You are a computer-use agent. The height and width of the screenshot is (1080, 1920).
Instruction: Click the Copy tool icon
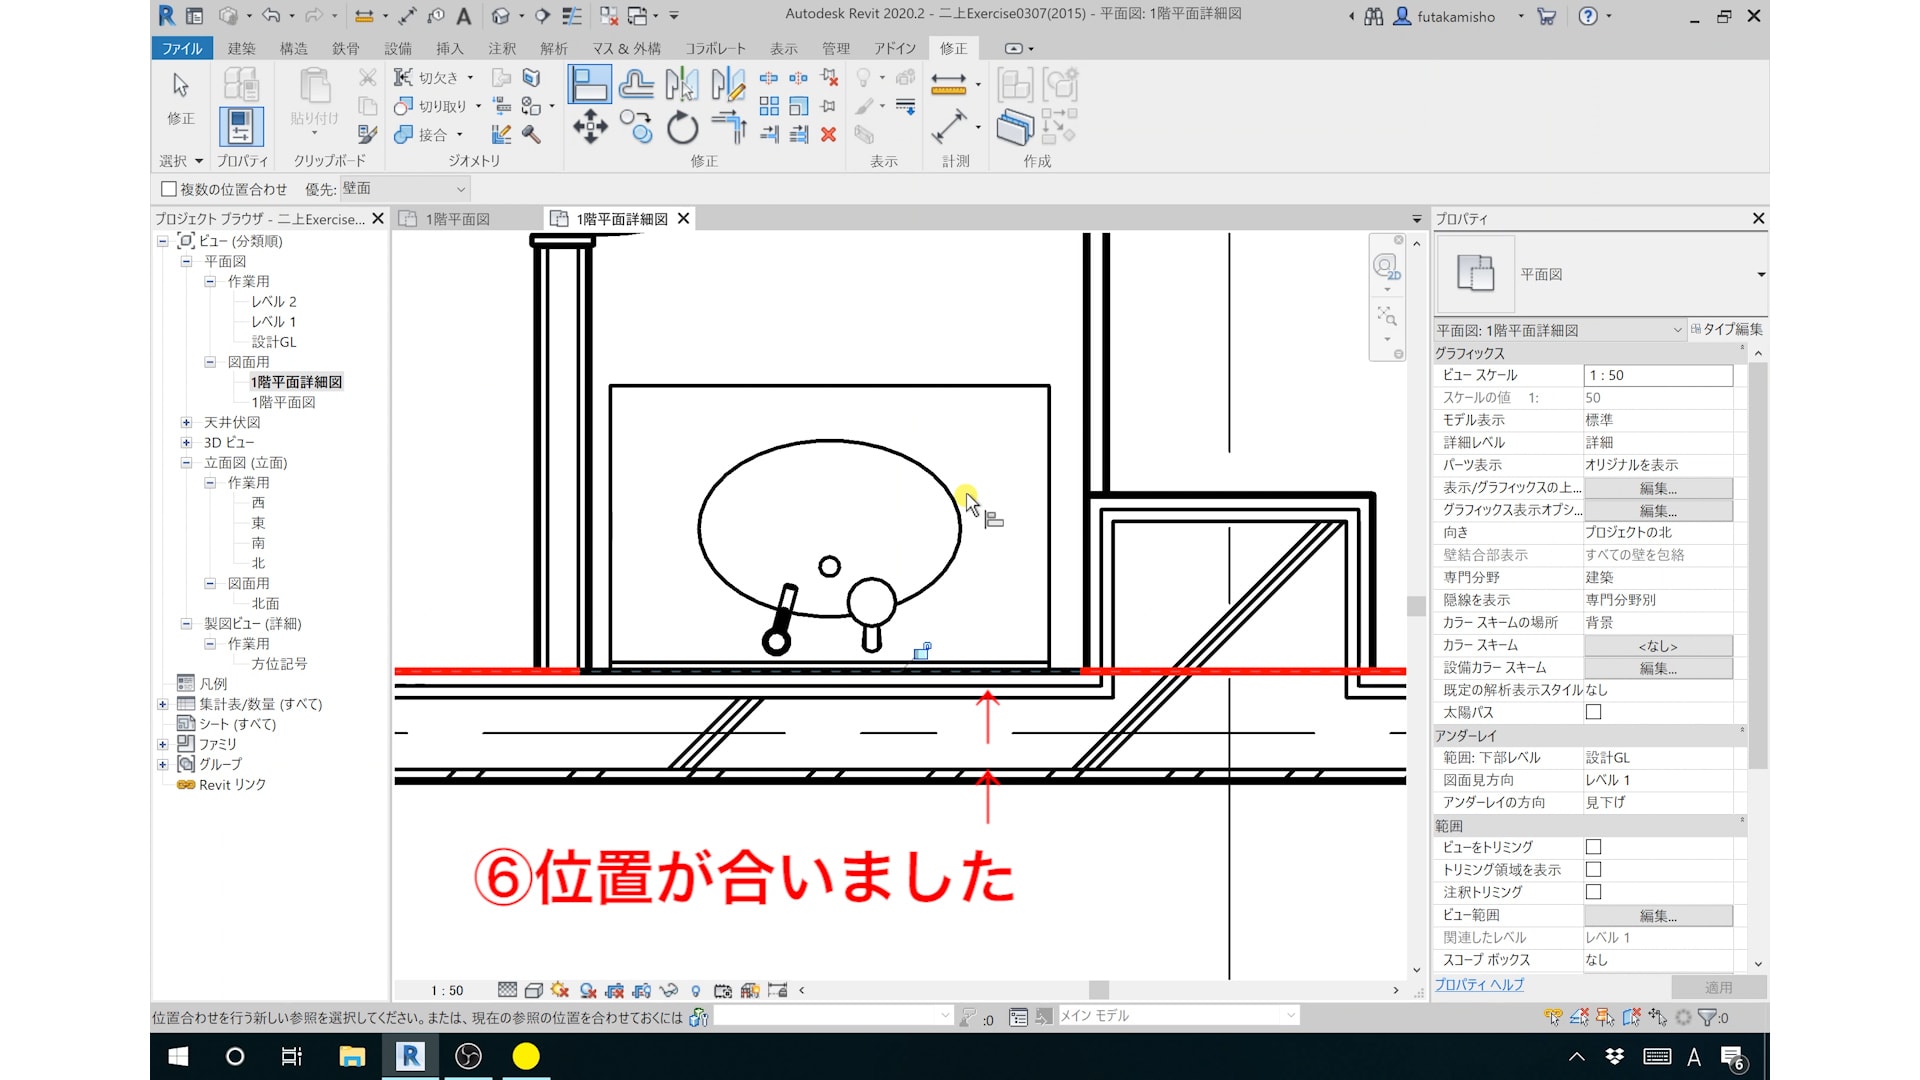[x=636, y=127]
